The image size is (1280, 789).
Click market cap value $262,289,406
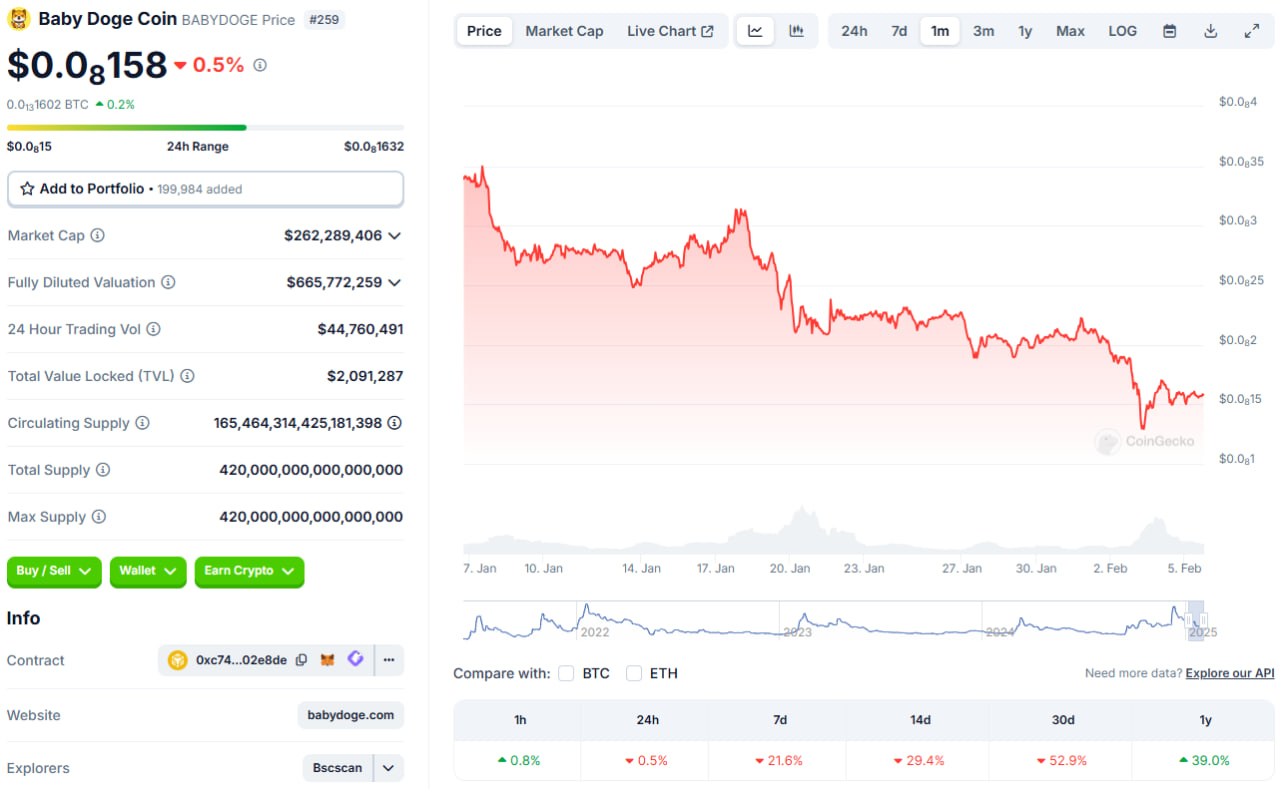click(333, 236)
